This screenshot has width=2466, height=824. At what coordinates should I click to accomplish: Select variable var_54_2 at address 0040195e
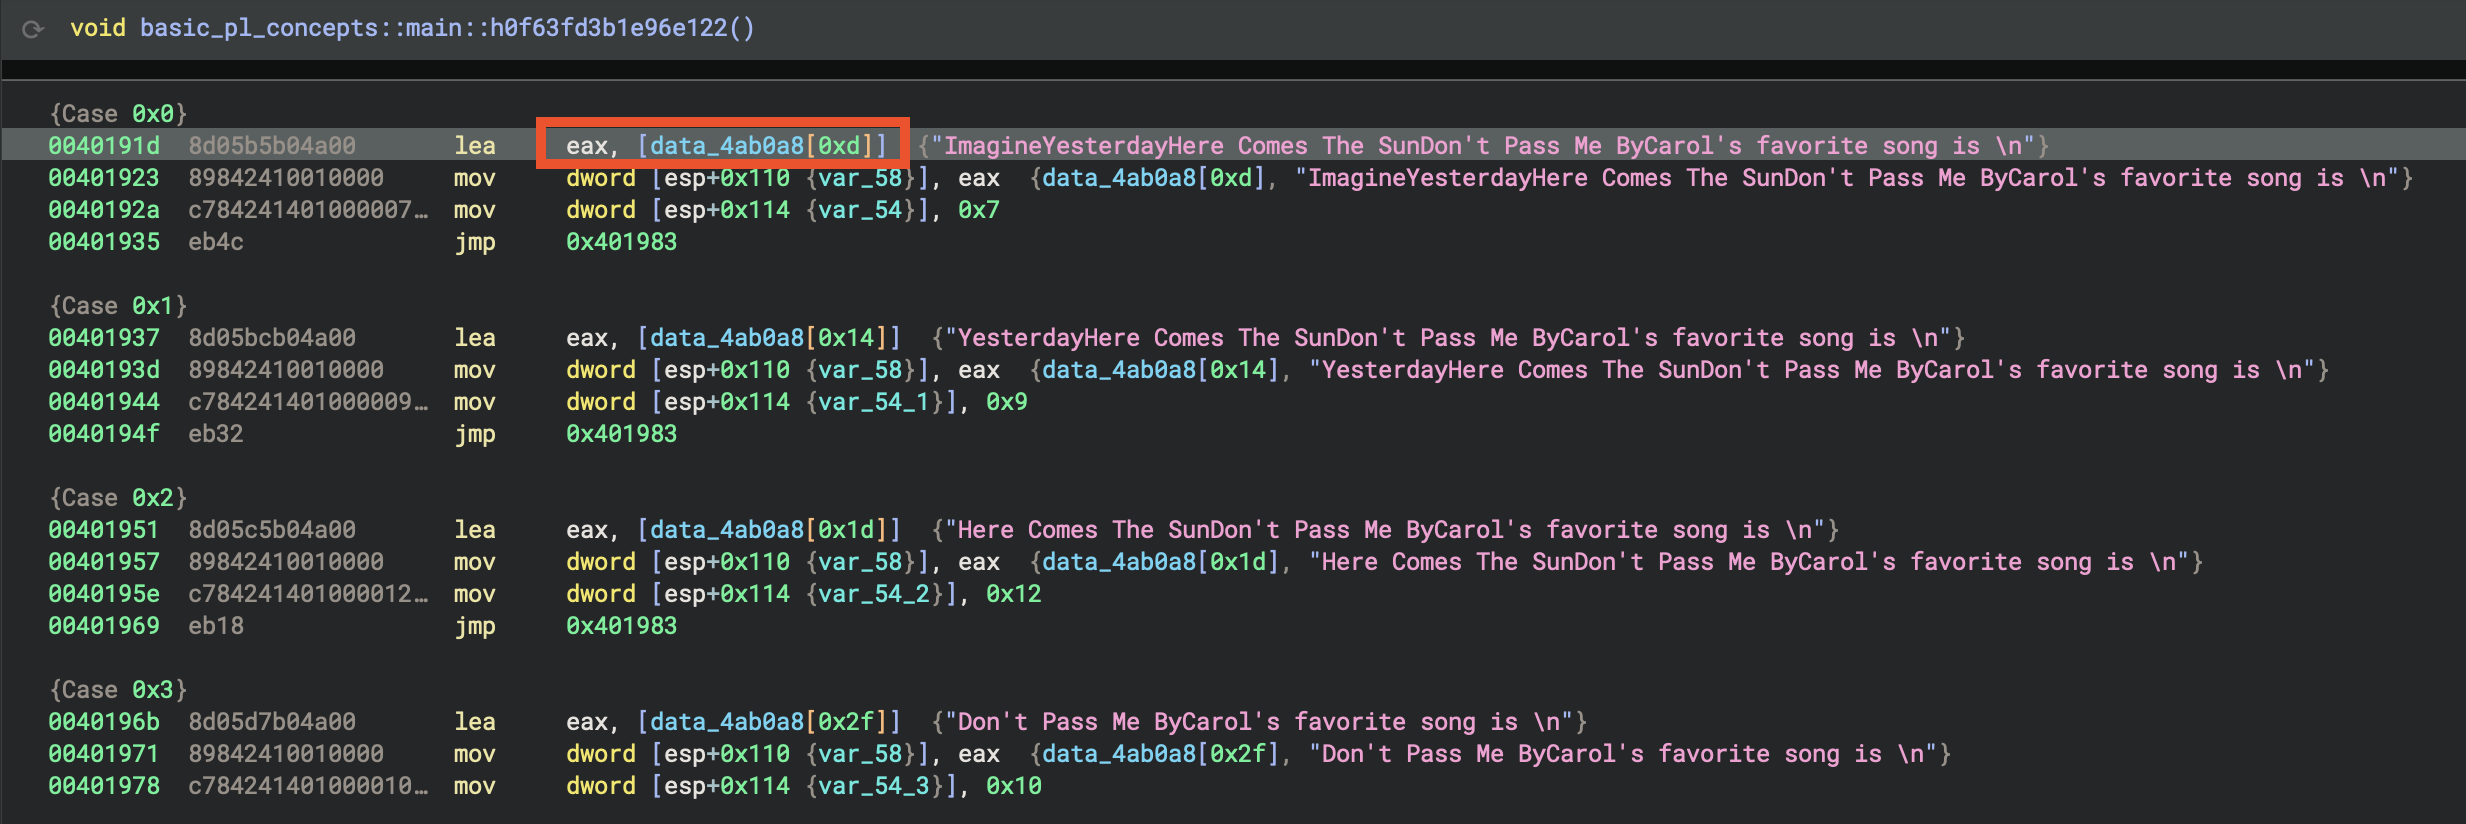click(x=874, y=594)
